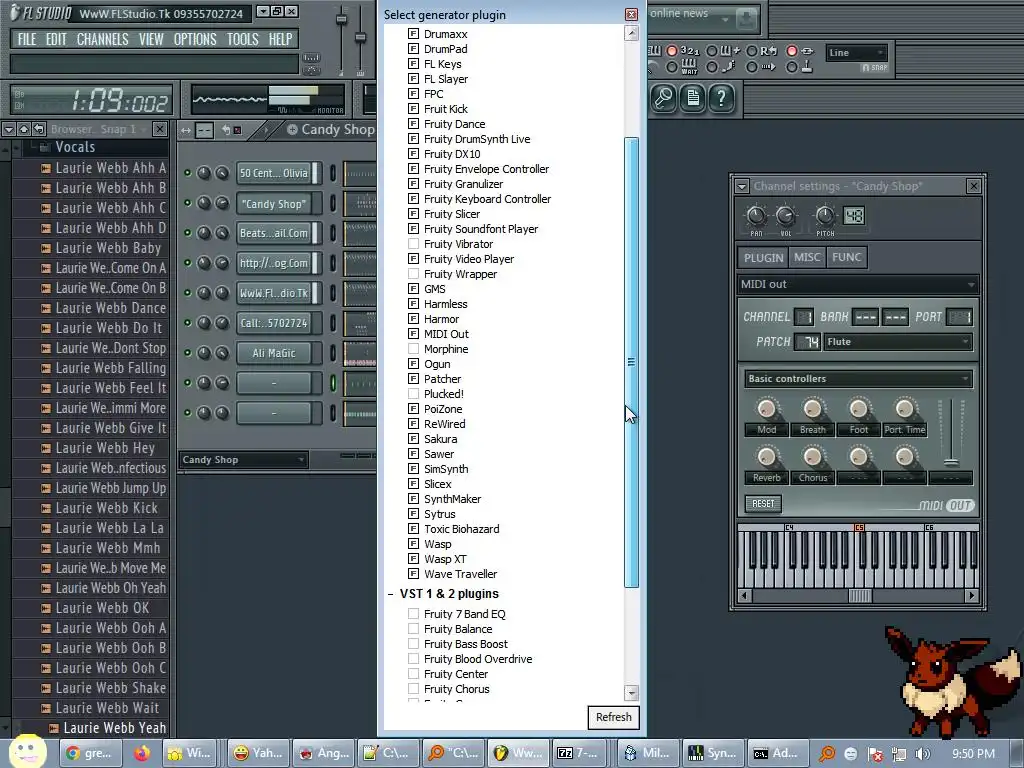Click the sample icon beside Laurie Webb Hey
1024x768 pixels.
coord(46,449)
